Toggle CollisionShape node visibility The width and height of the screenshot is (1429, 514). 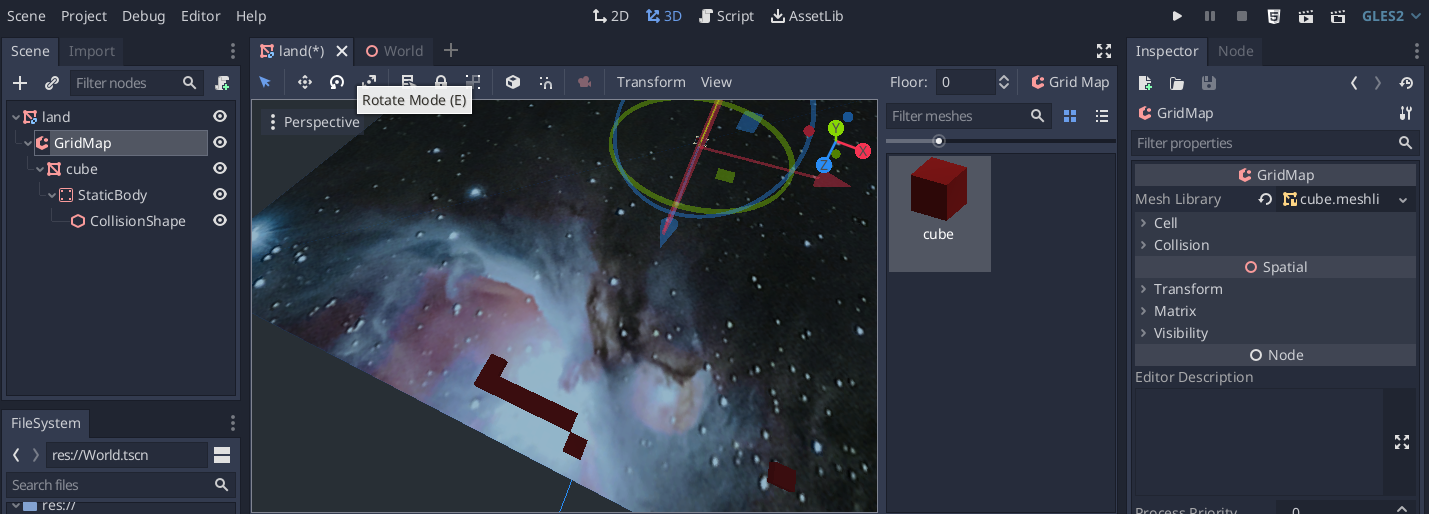[220, 221]
